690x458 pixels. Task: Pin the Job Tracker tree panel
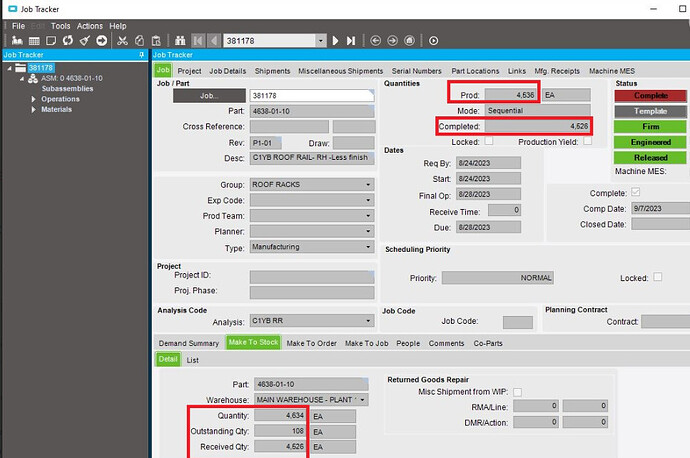(141, 55)
